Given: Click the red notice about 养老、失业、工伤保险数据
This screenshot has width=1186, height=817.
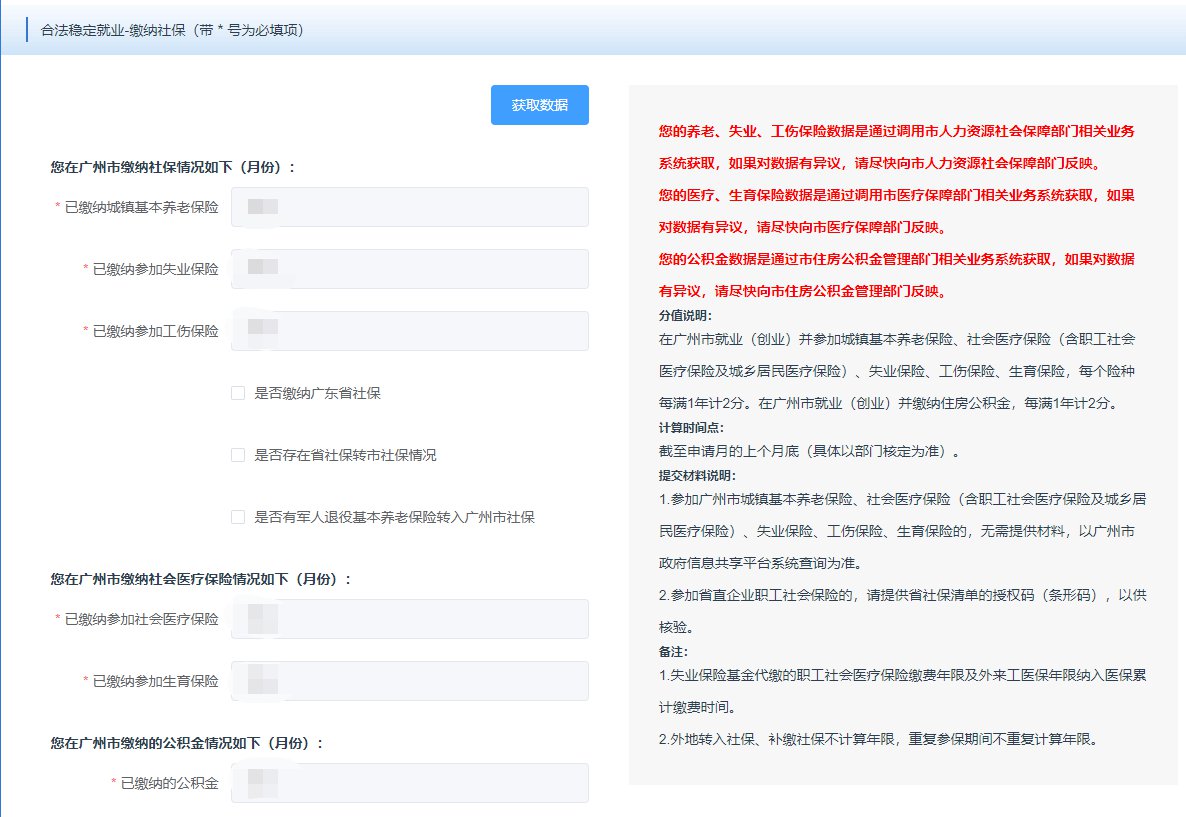Looking at the screenshot, I should (x=896, y=146).
